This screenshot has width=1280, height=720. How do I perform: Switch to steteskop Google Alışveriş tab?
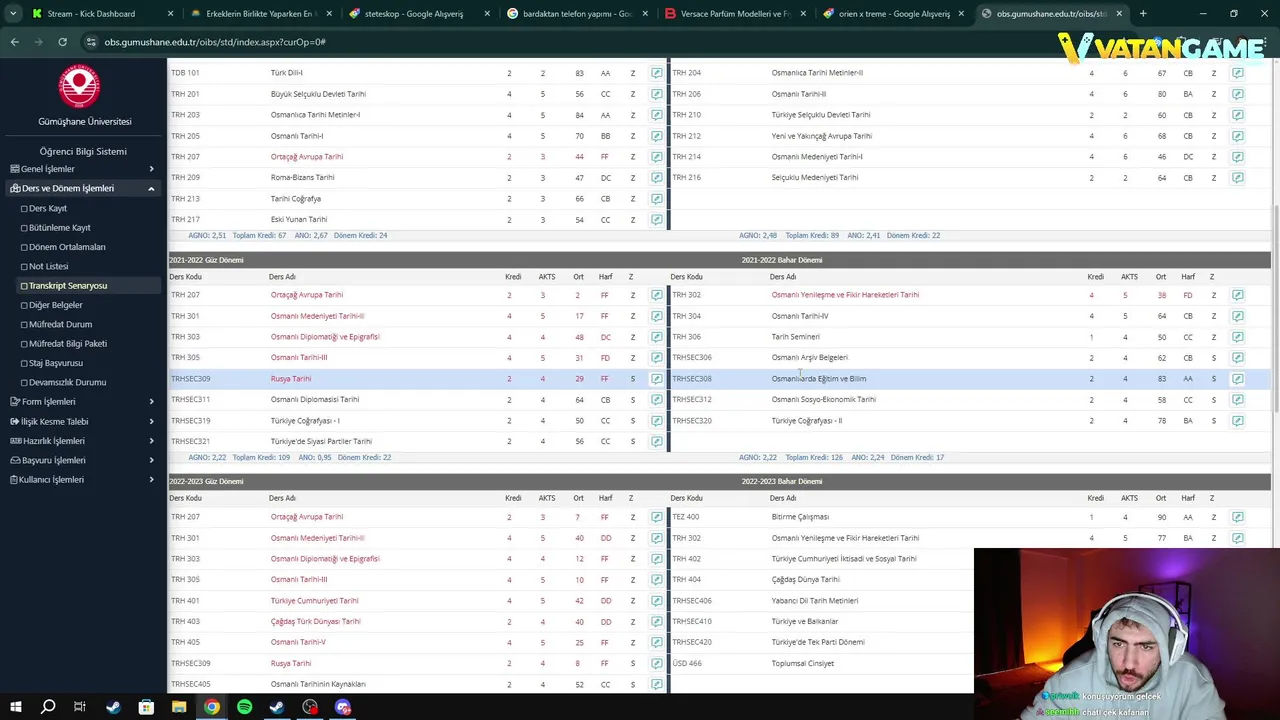coord(420,14)
